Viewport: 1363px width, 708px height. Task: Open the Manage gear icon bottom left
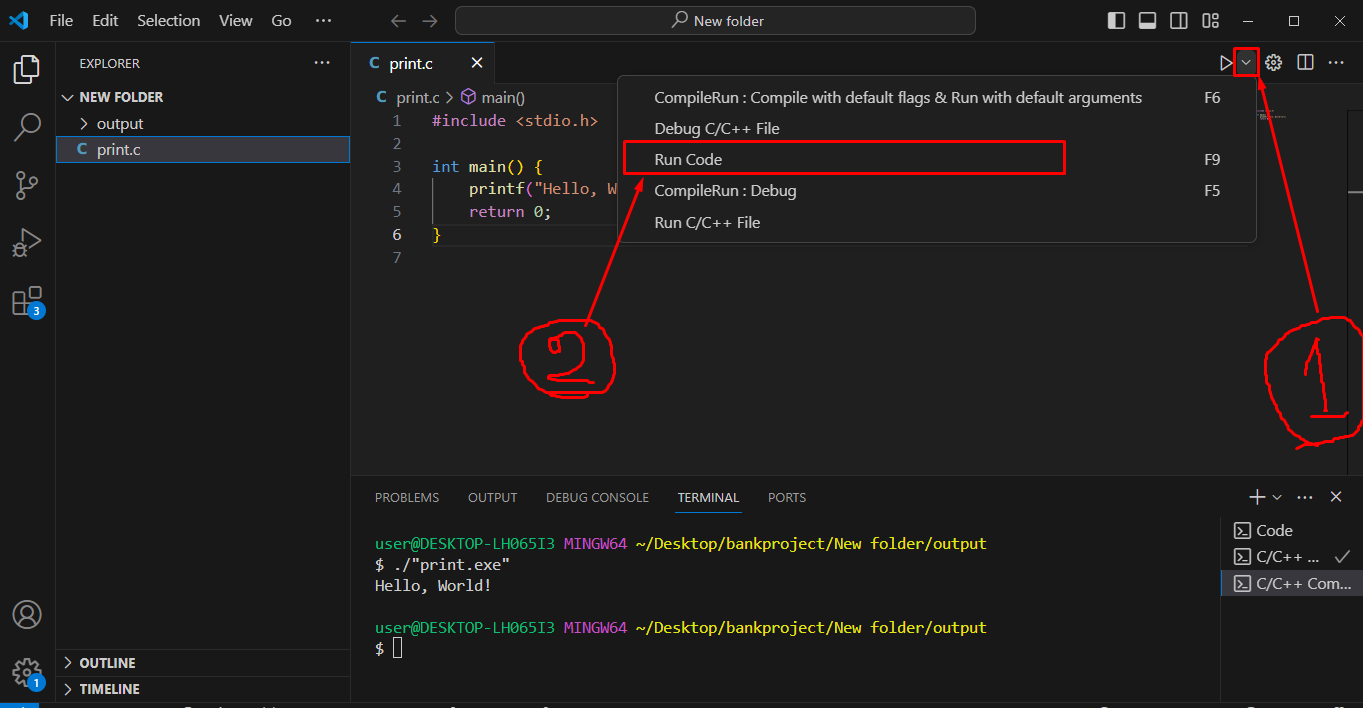[x=26, y=672]
